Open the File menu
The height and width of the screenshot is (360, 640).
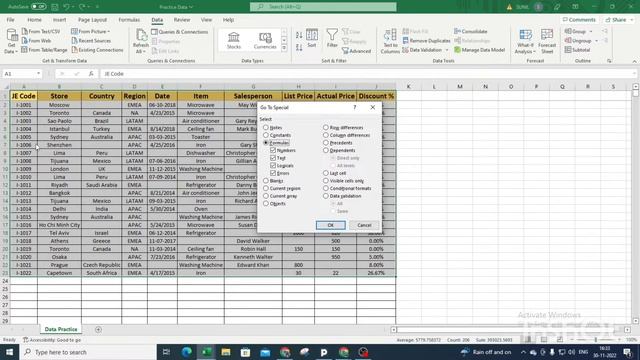coord(10,20)
